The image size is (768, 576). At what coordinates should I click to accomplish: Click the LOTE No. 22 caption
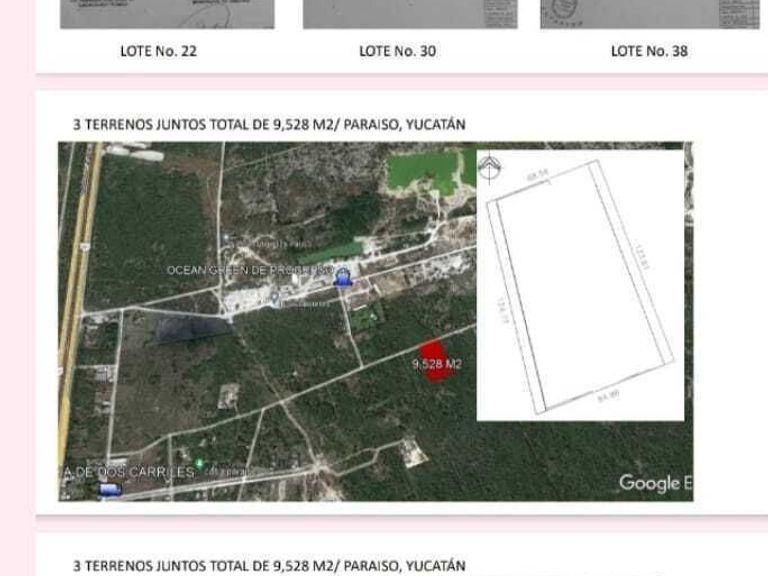(x=159, y=51)
